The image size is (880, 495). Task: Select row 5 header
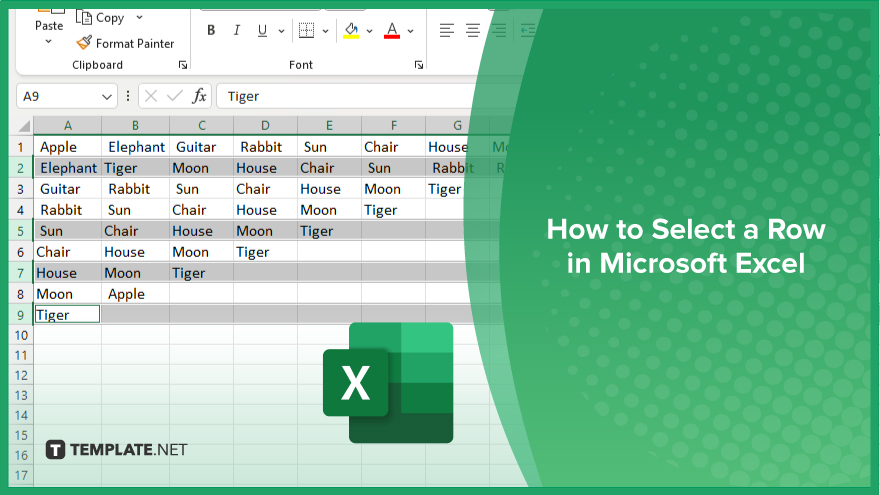21,231
